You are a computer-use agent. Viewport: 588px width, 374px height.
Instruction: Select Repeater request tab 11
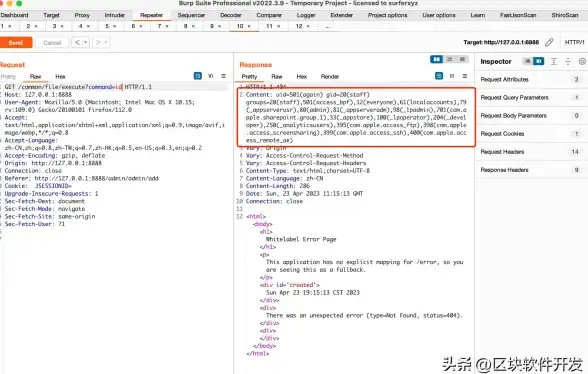pos(269,26)
